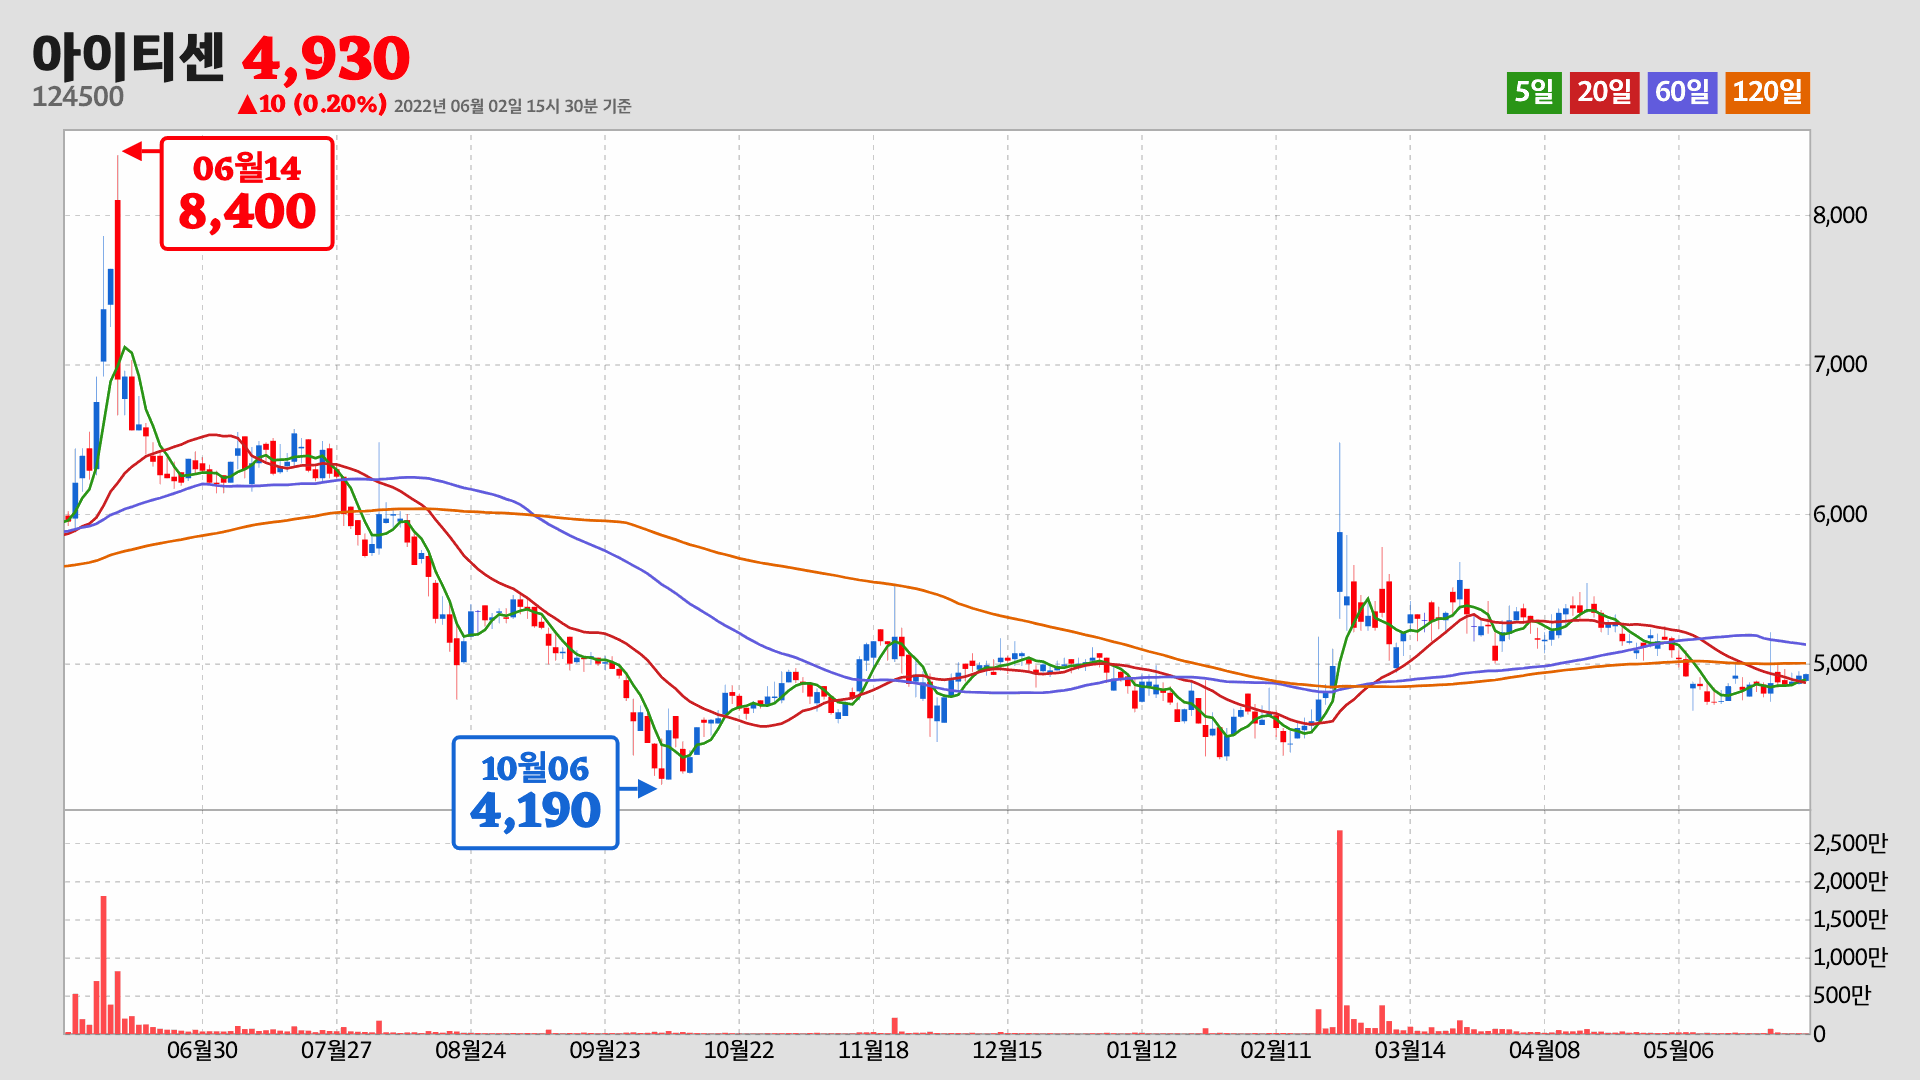This screenshot has width=1920, height=1080.
Task: Click the stock name 아이티센
Action: pyautogui.click(x=129, y=57)
